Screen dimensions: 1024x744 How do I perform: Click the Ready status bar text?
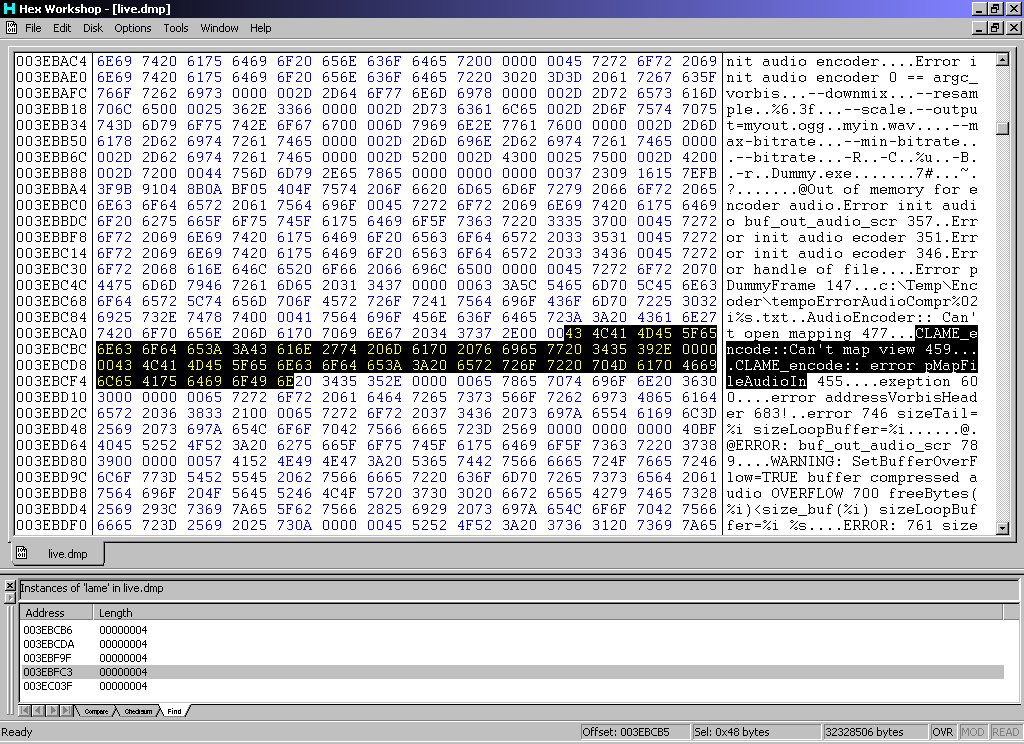tap(17, 732)
